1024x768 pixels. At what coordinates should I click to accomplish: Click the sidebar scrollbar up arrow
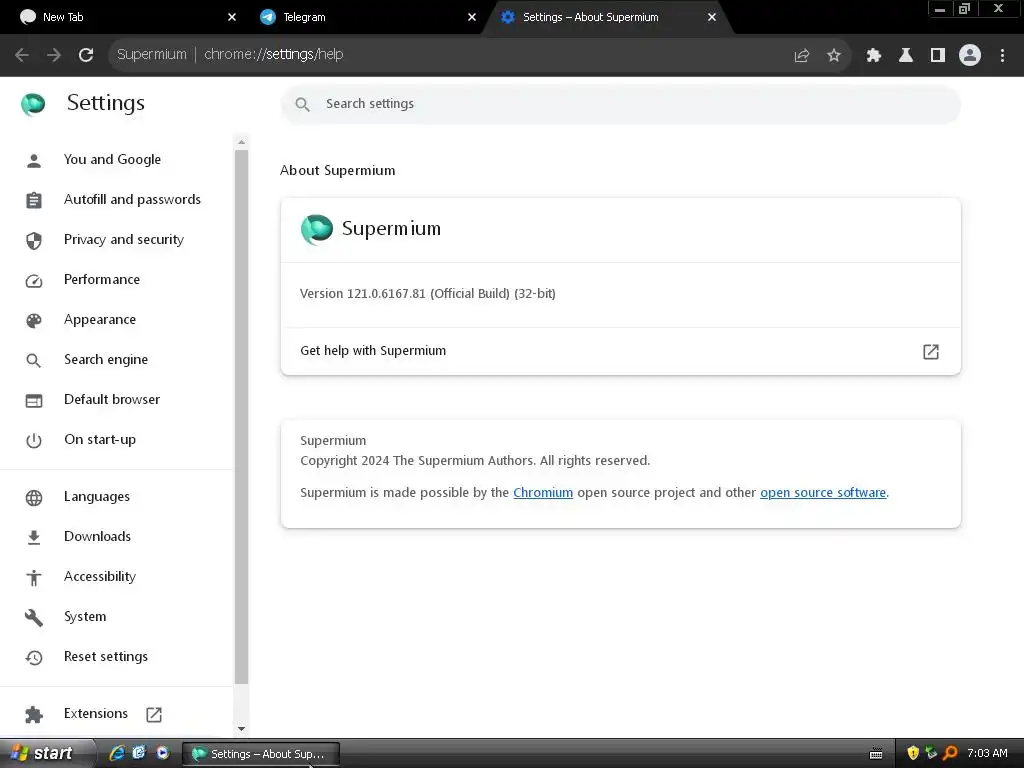[x=242, y=142]
